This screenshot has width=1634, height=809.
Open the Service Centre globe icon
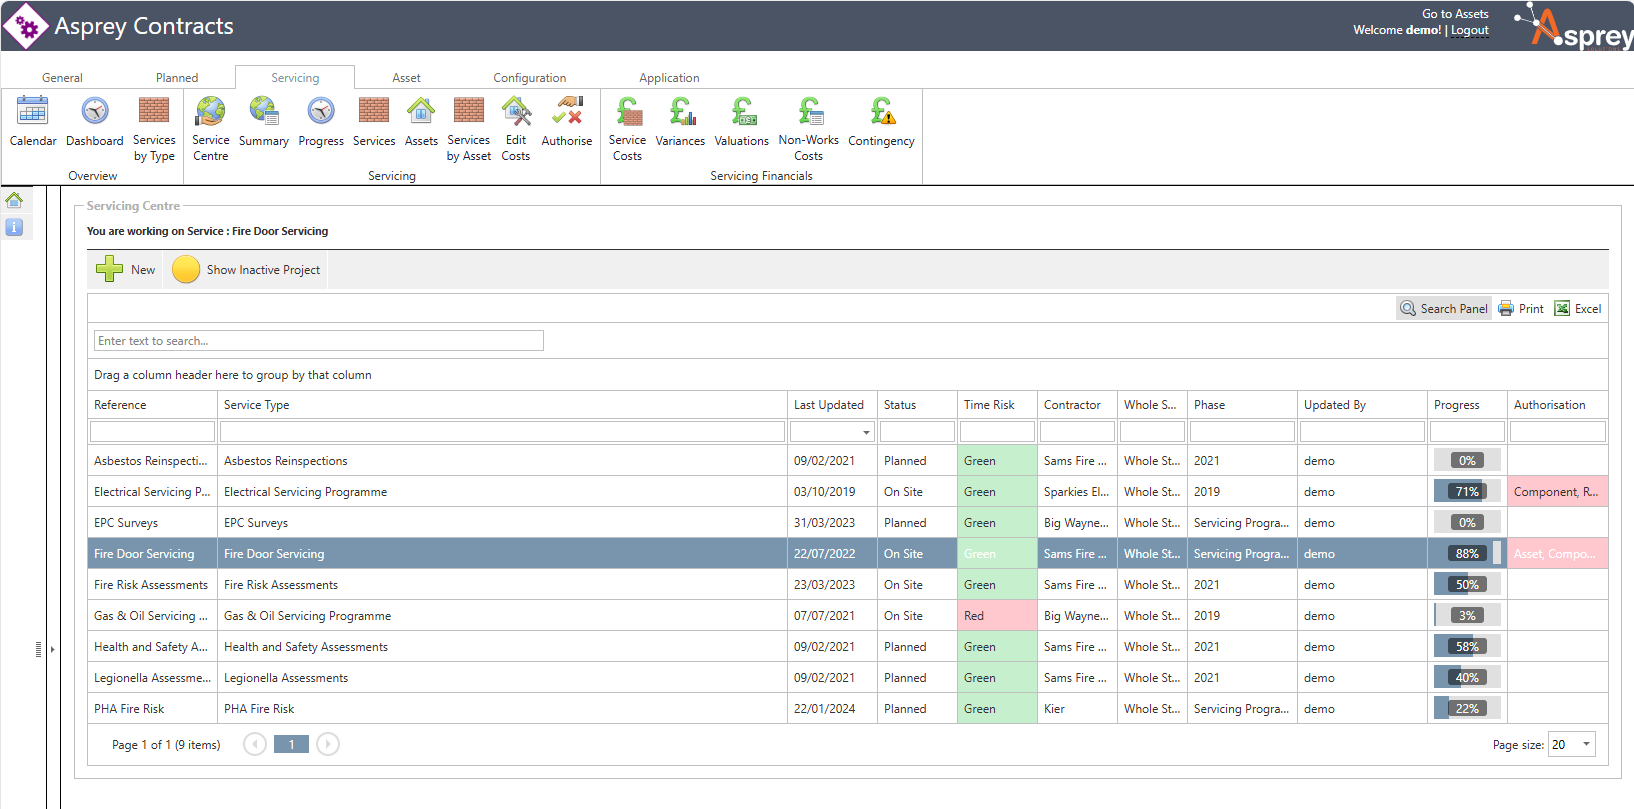tap(211, 112)
